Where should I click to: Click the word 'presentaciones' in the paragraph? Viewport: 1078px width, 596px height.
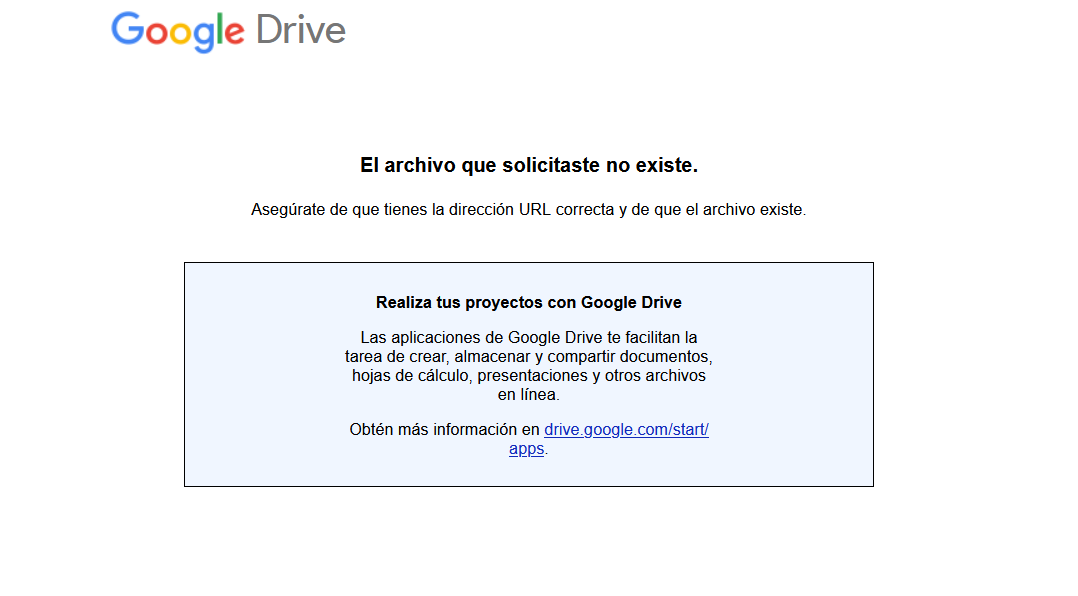coord(532,376)
